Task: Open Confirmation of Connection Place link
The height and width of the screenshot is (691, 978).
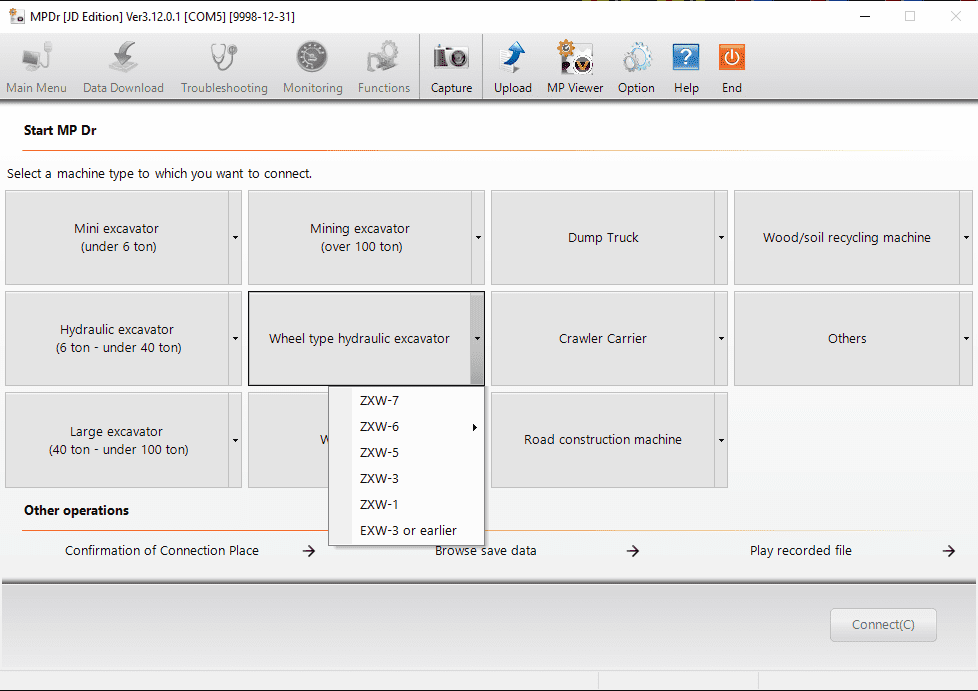Action: (x=162, y=551)
